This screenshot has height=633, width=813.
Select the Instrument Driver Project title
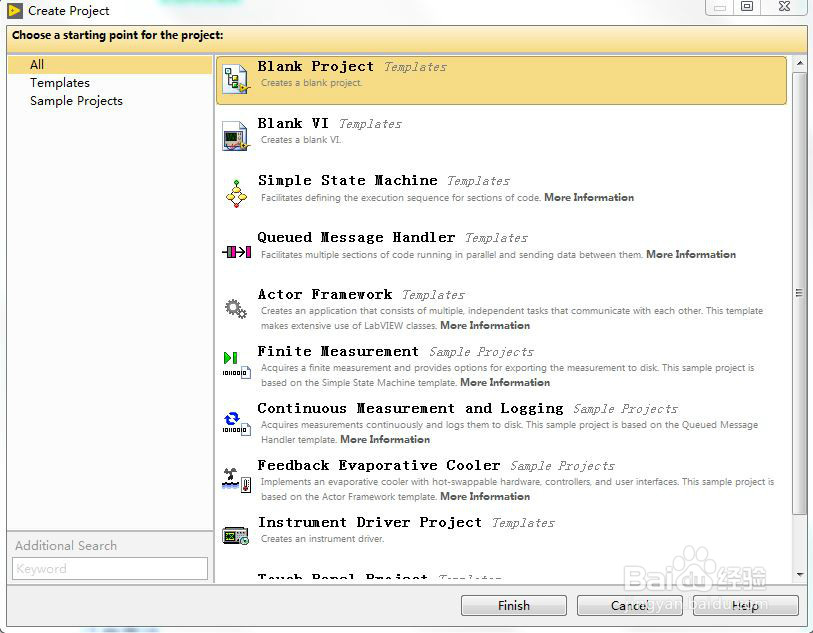(x=370, y=523)
